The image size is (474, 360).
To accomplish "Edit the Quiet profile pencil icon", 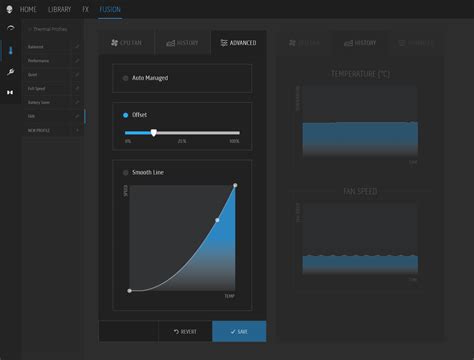I will [77, 75].
